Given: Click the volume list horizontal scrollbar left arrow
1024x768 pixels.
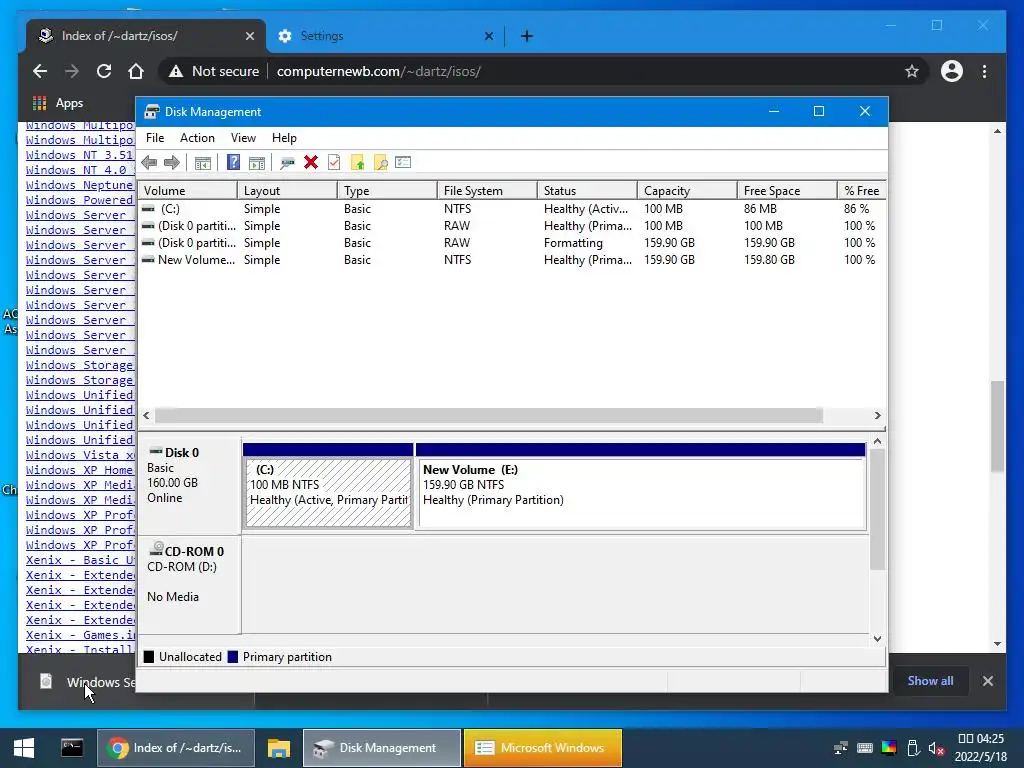Looking at the screenshot, I should [x=146, y=415].
